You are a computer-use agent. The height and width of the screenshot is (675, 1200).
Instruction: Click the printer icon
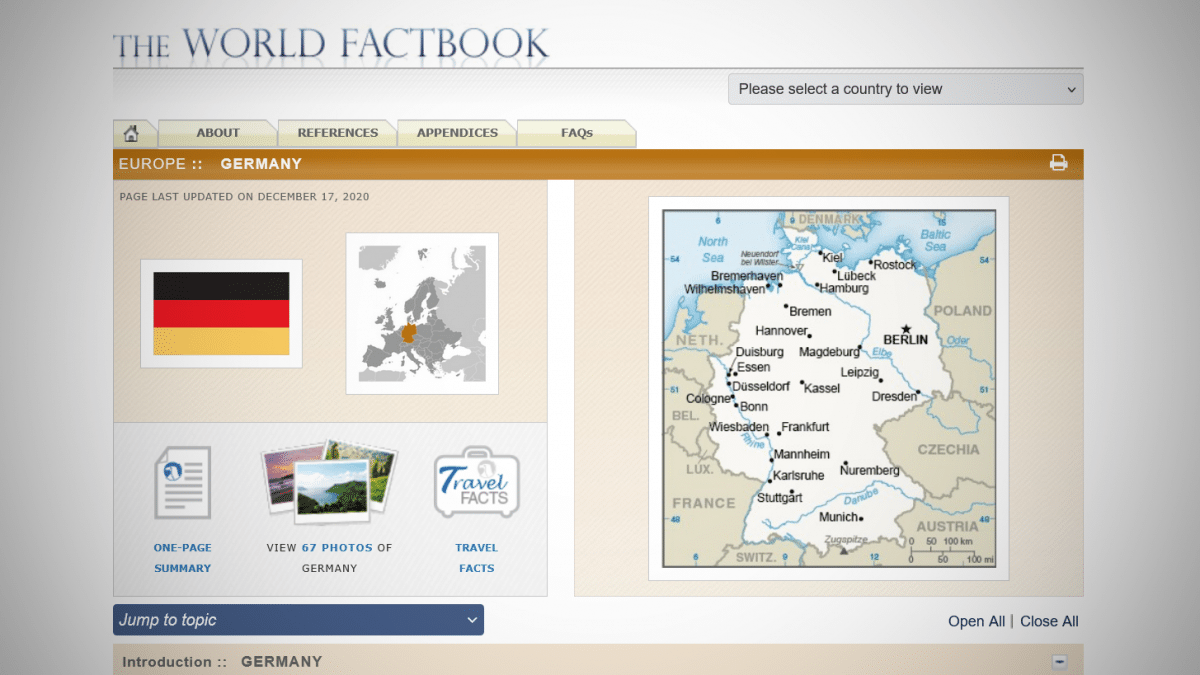1058,163
